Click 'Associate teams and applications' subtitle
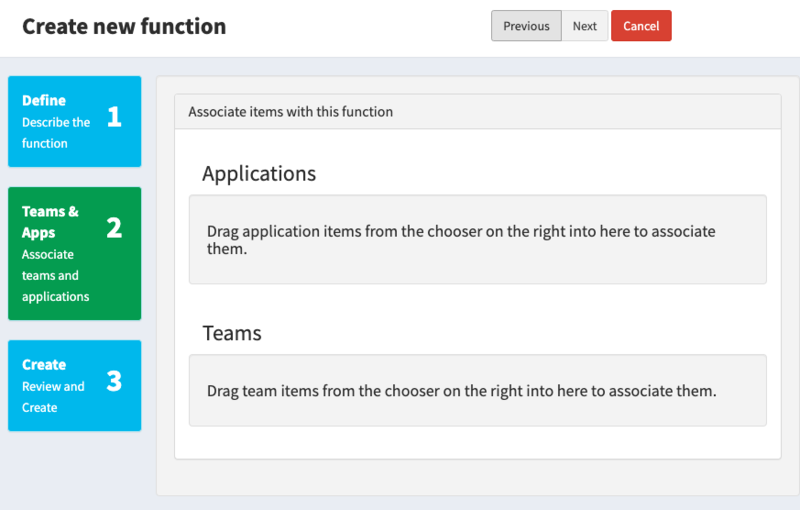The height and width of the screenshot is (510, 800). (55, 275)
